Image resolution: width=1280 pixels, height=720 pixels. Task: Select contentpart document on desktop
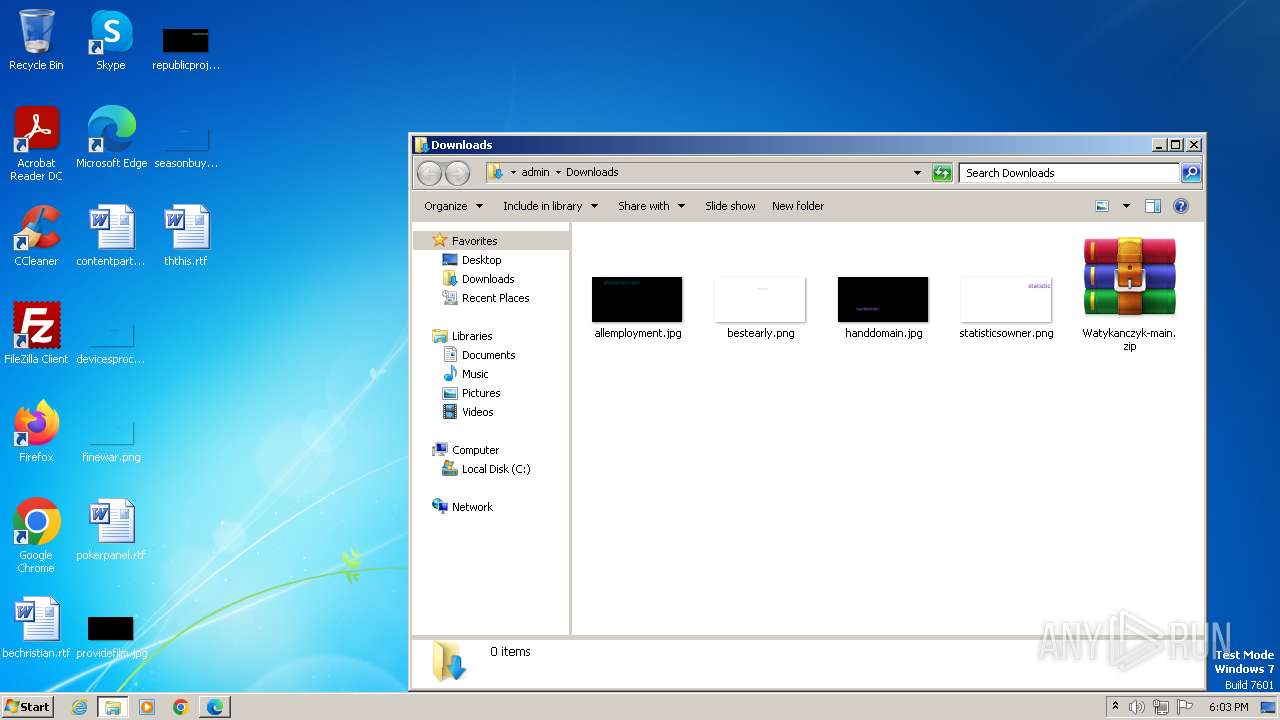[x=111, y=236]
